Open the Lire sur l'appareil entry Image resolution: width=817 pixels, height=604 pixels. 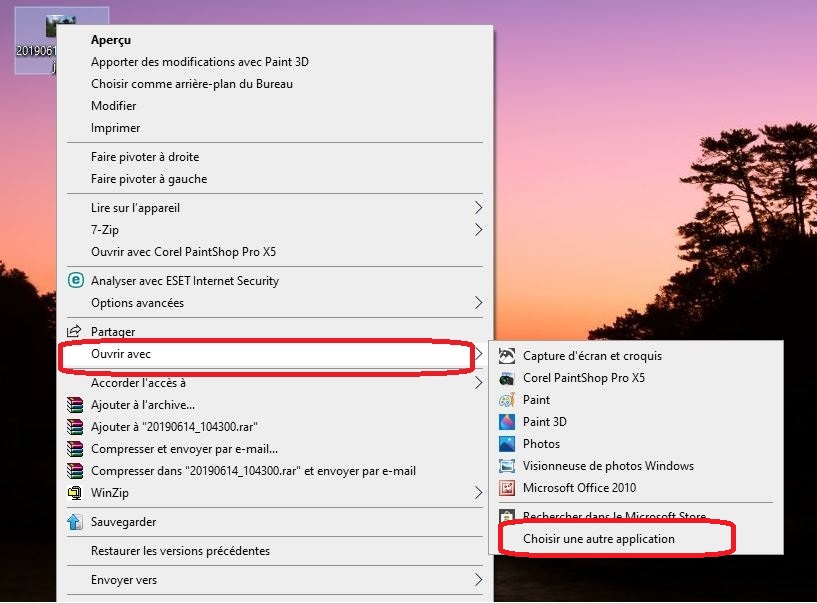275,207
